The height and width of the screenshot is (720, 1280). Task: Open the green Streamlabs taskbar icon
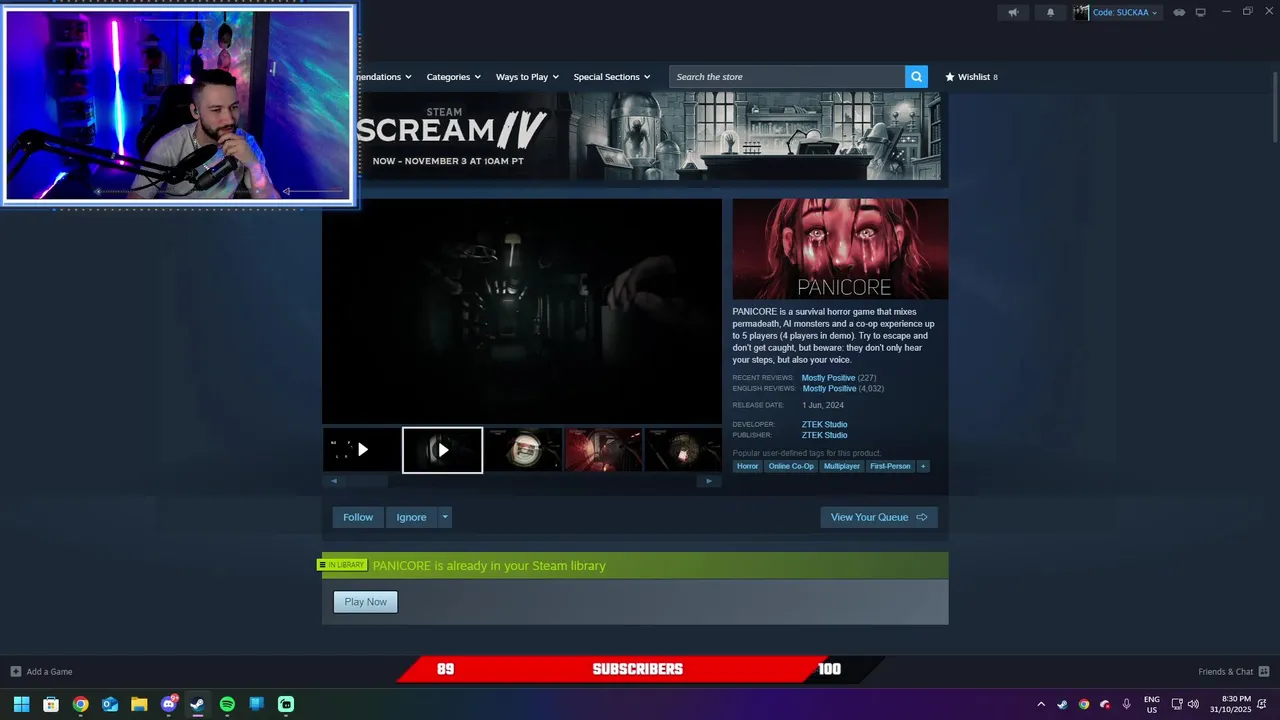tap(286, 704)
